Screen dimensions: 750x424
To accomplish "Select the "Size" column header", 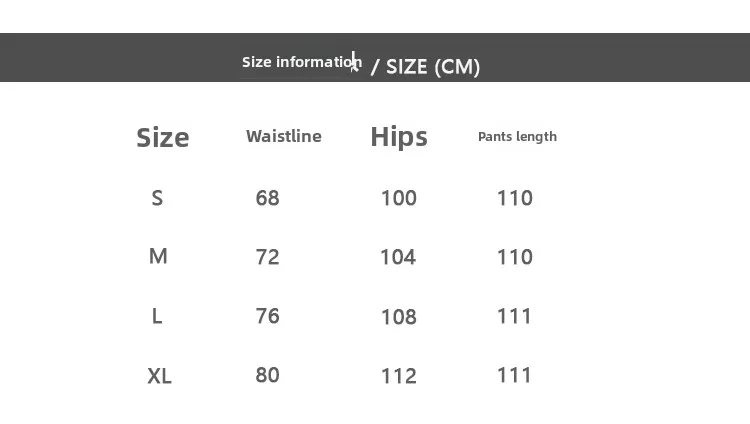I will coord(163,137).
